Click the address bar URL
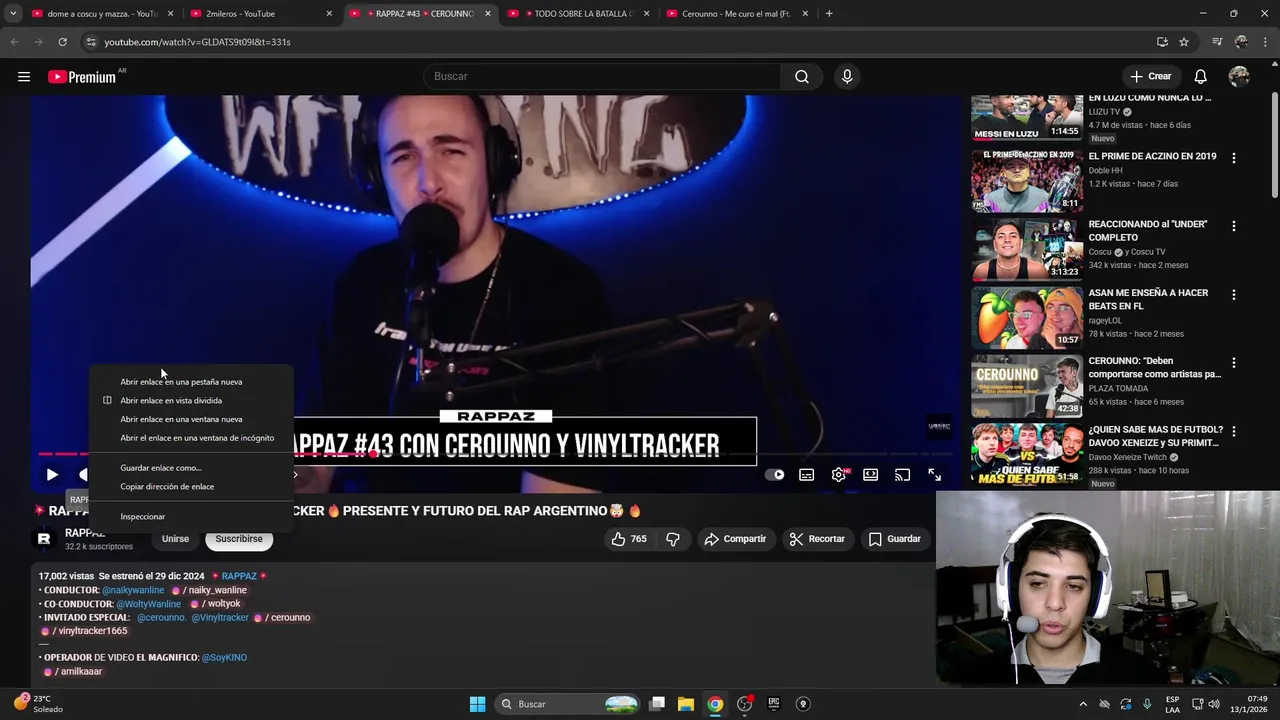Screen dimensions: 1280x720 point(197,42)
